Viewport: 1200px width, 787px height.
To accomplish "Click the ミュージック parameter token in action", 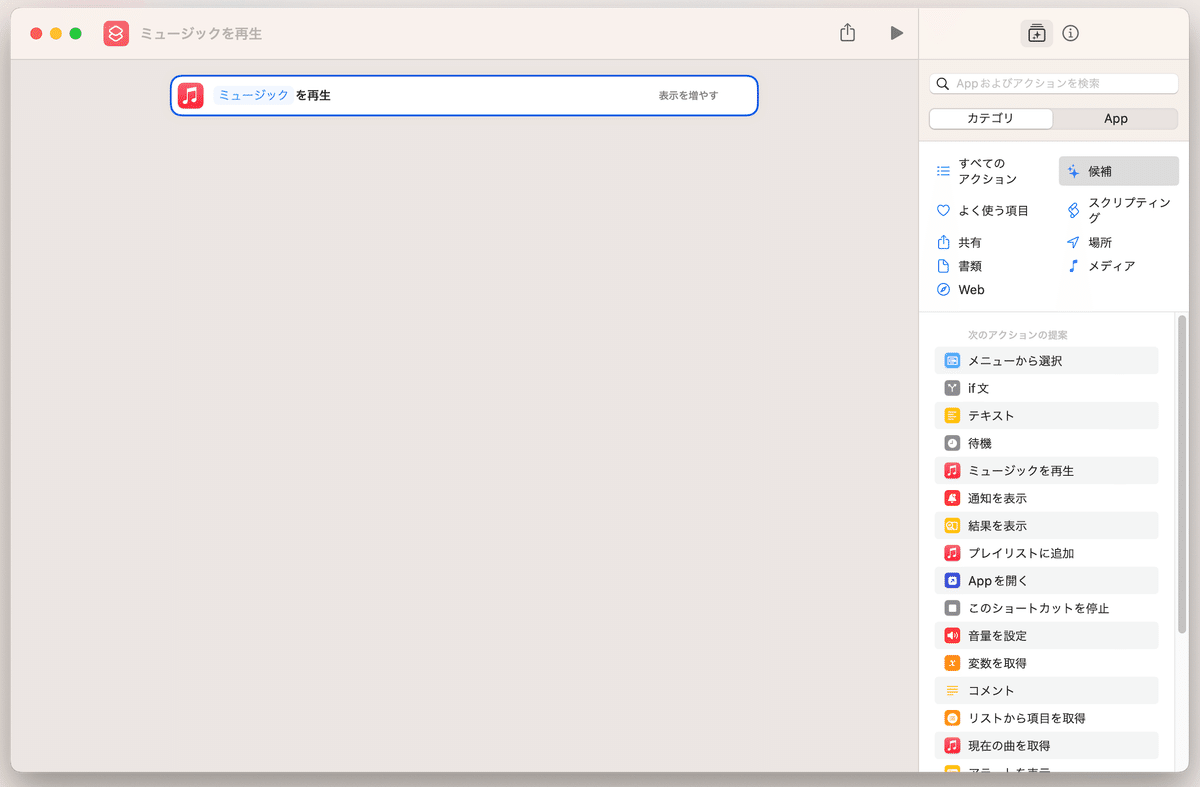I will pos(253,95).
